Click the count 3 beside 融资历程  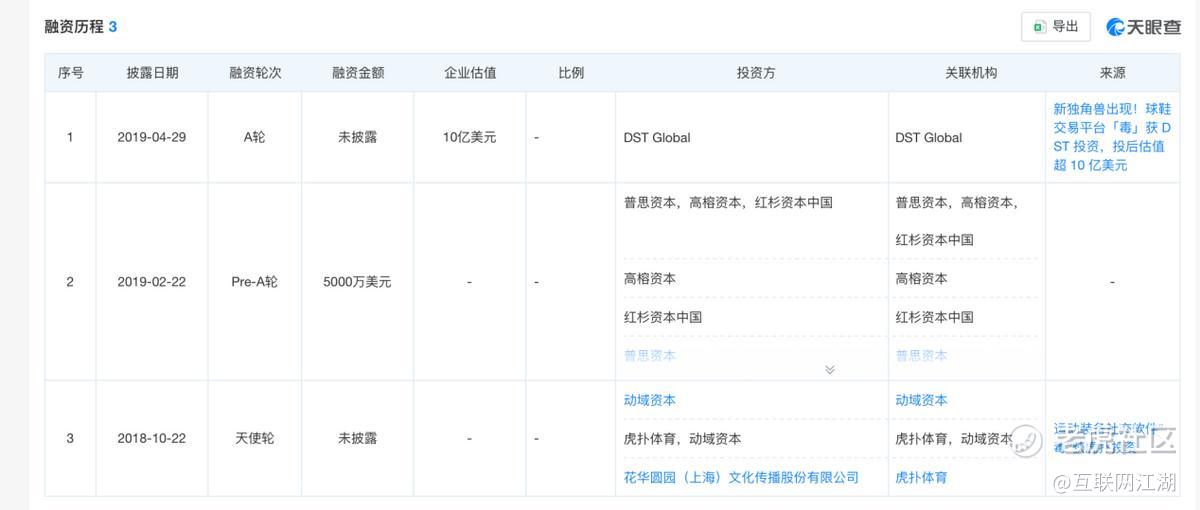pos(113,27)
